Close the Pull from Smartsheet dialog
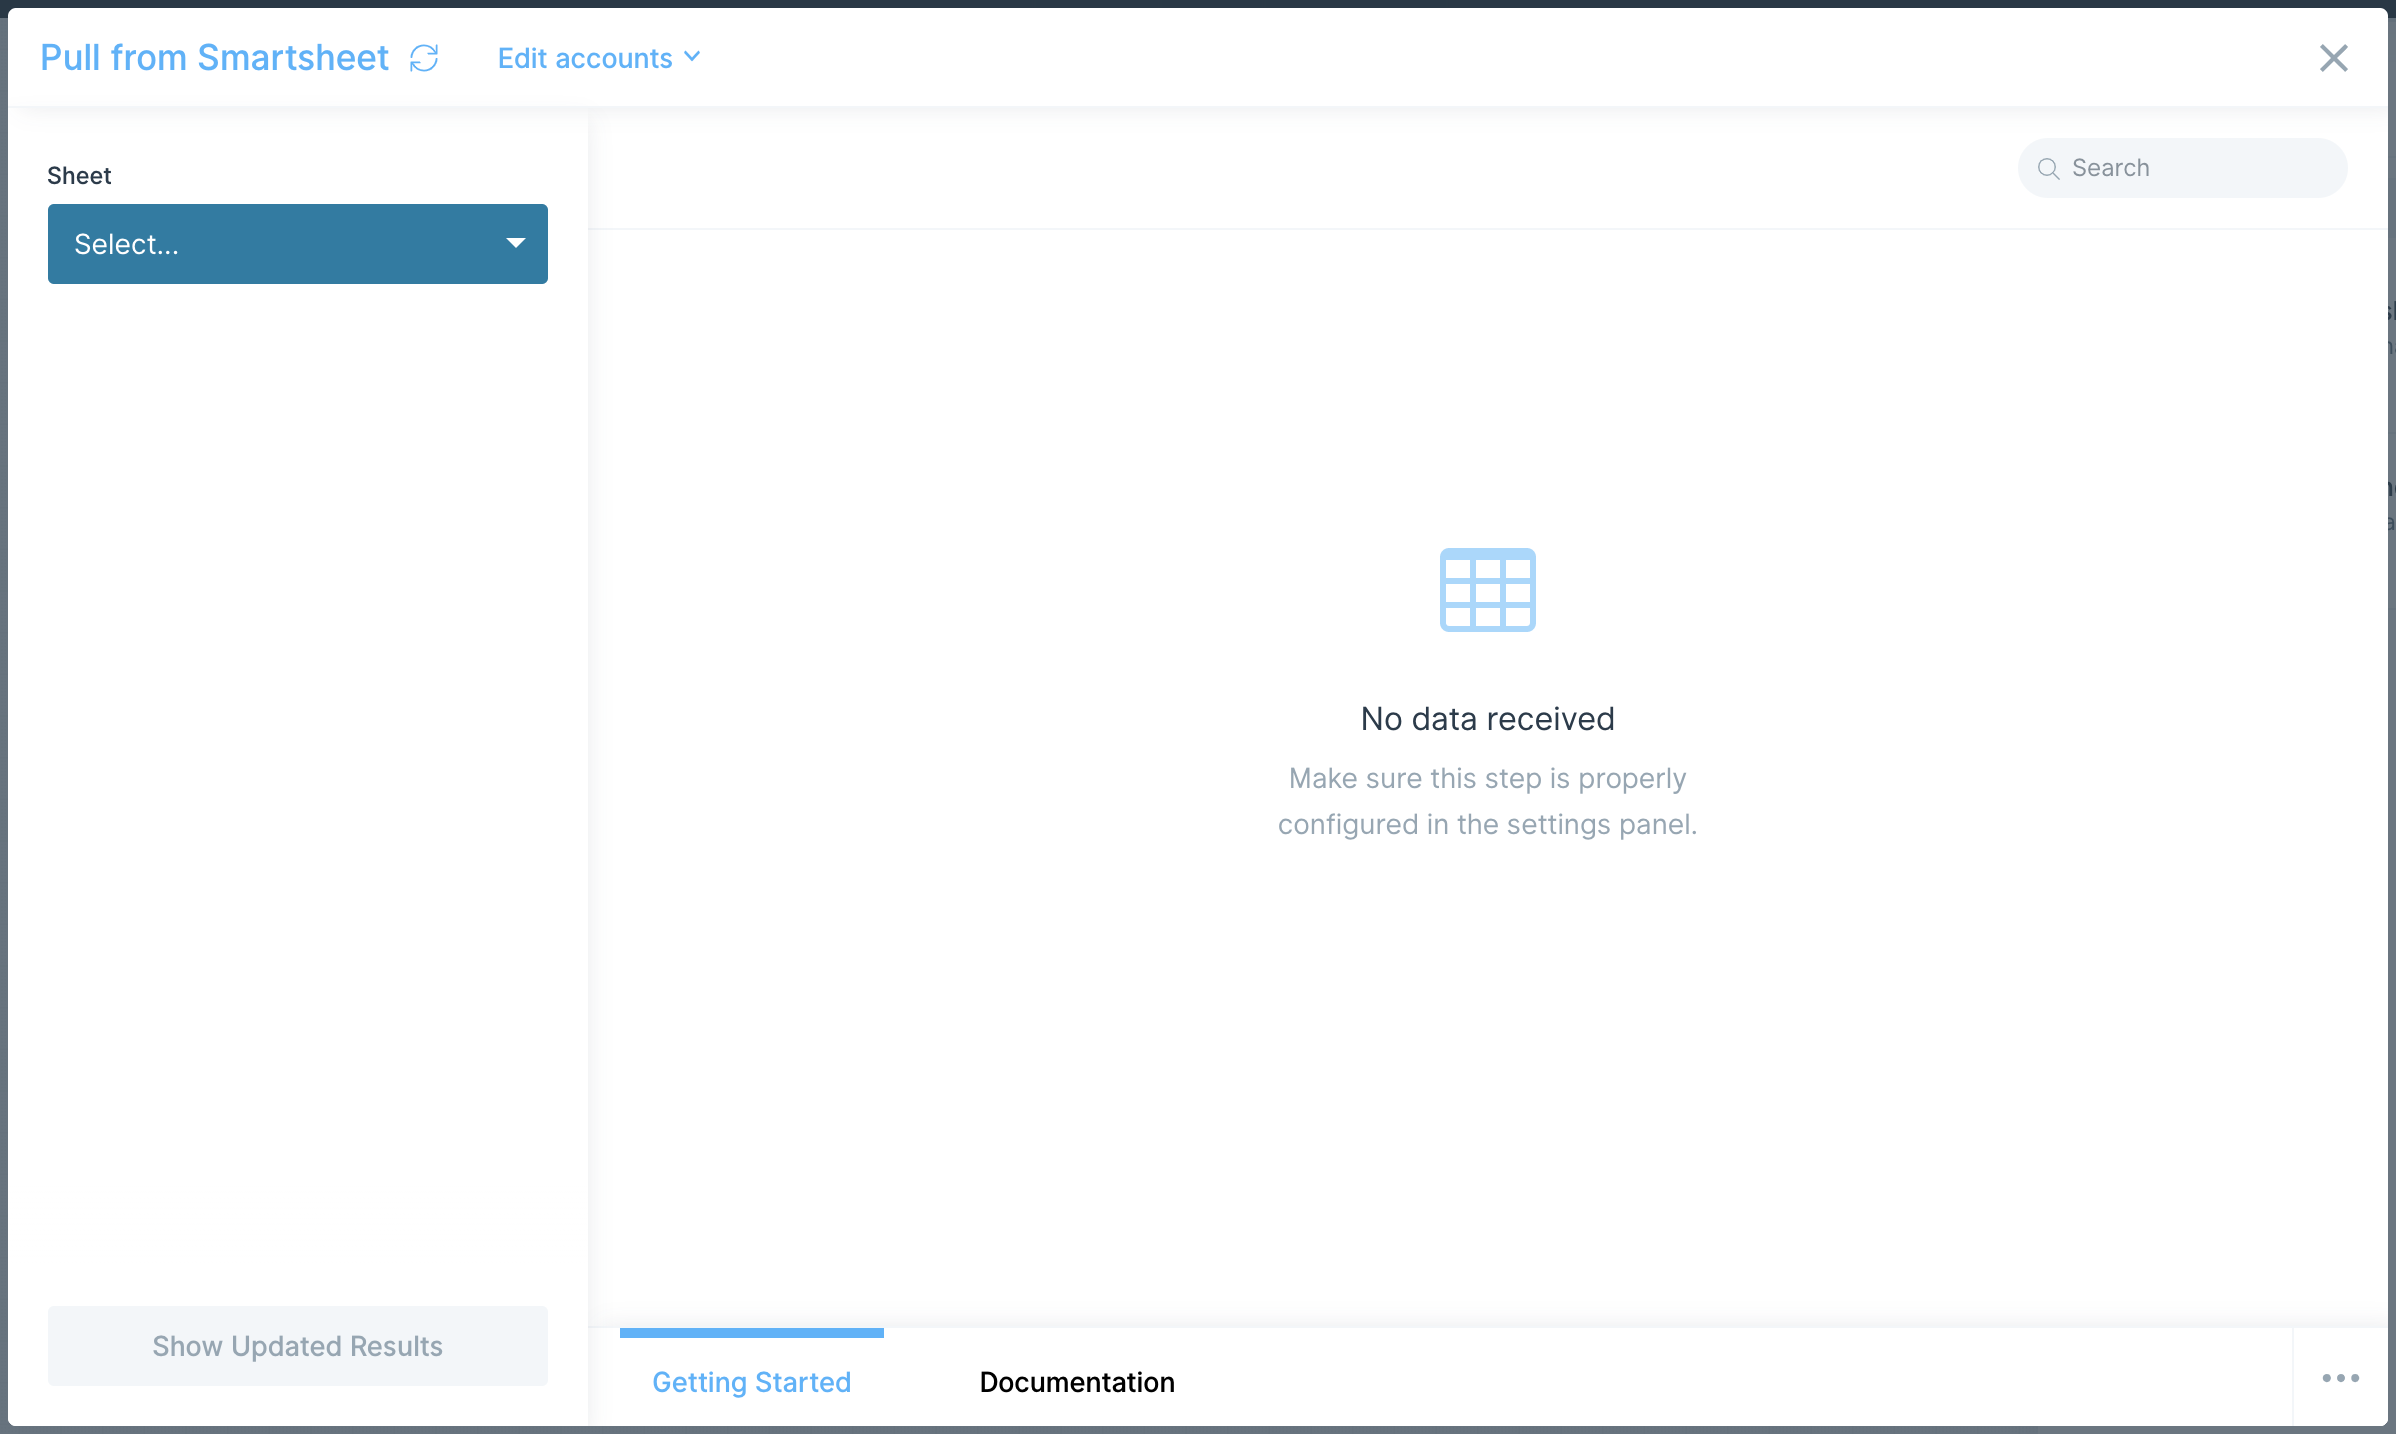This screenshot has width=2396, height=1434. [x=2333, y=58]
